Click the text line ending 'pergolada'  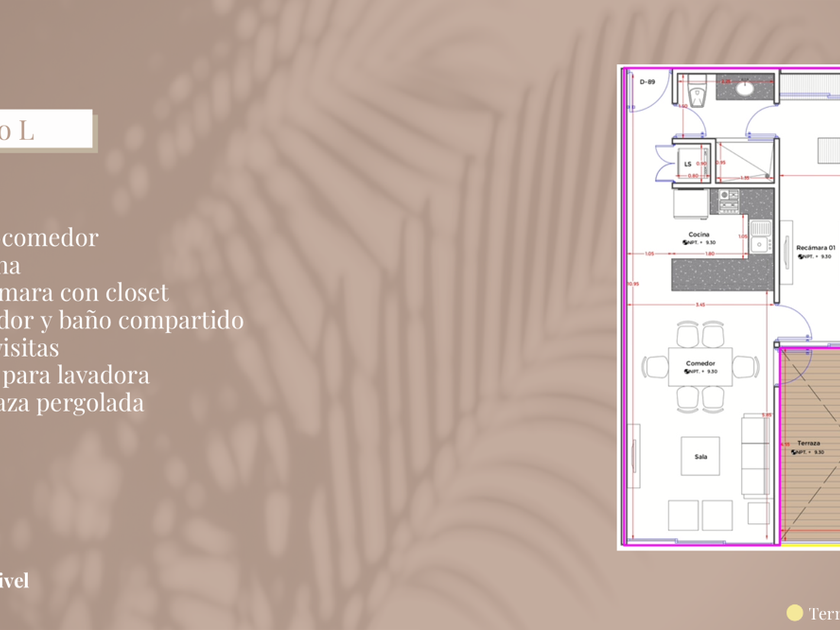click(x=72, y=403)
